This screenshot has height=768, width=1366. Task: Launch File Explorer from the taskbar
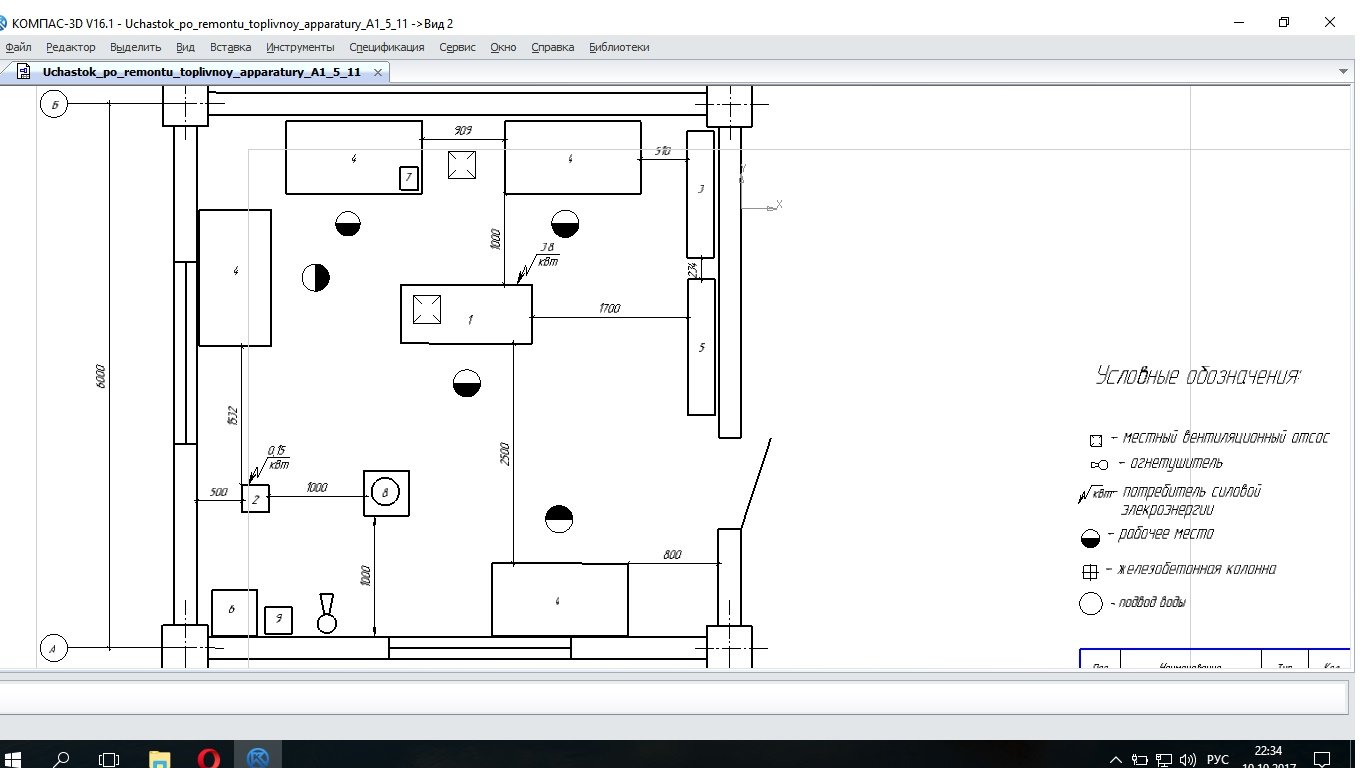click(160, 758)
